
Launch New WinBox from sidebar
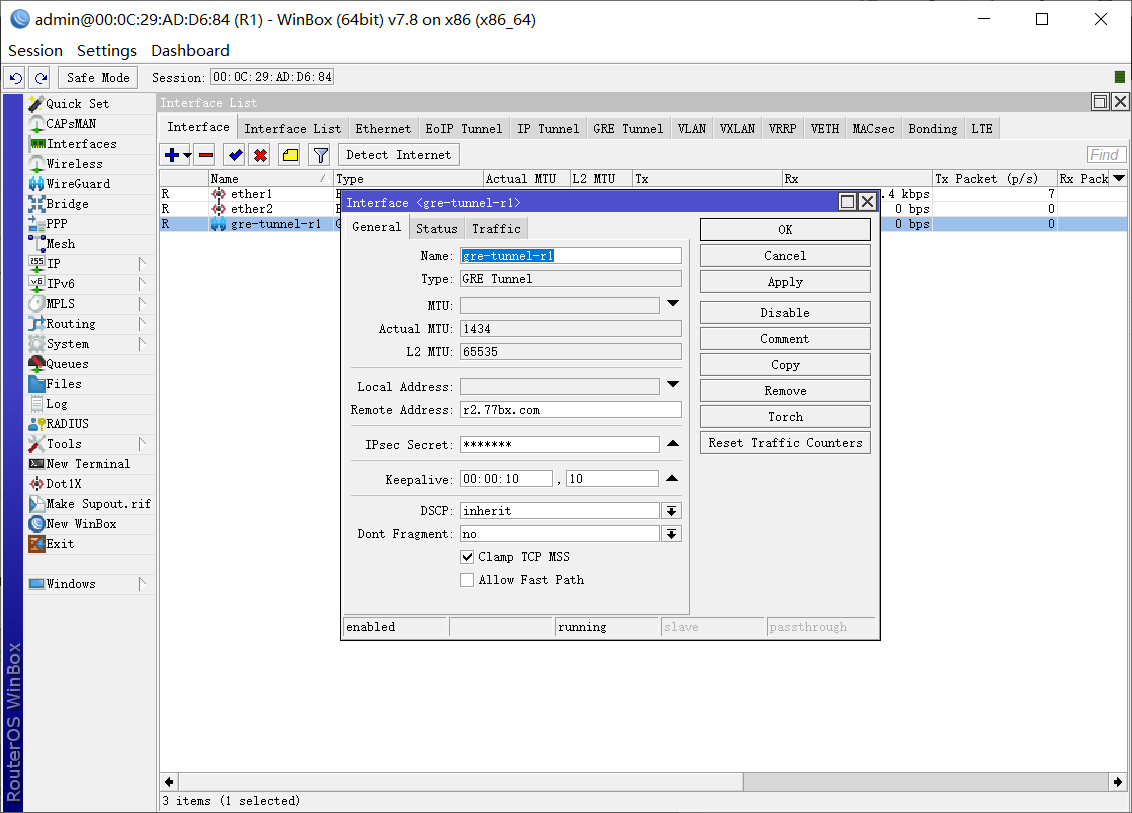(90, 524)
